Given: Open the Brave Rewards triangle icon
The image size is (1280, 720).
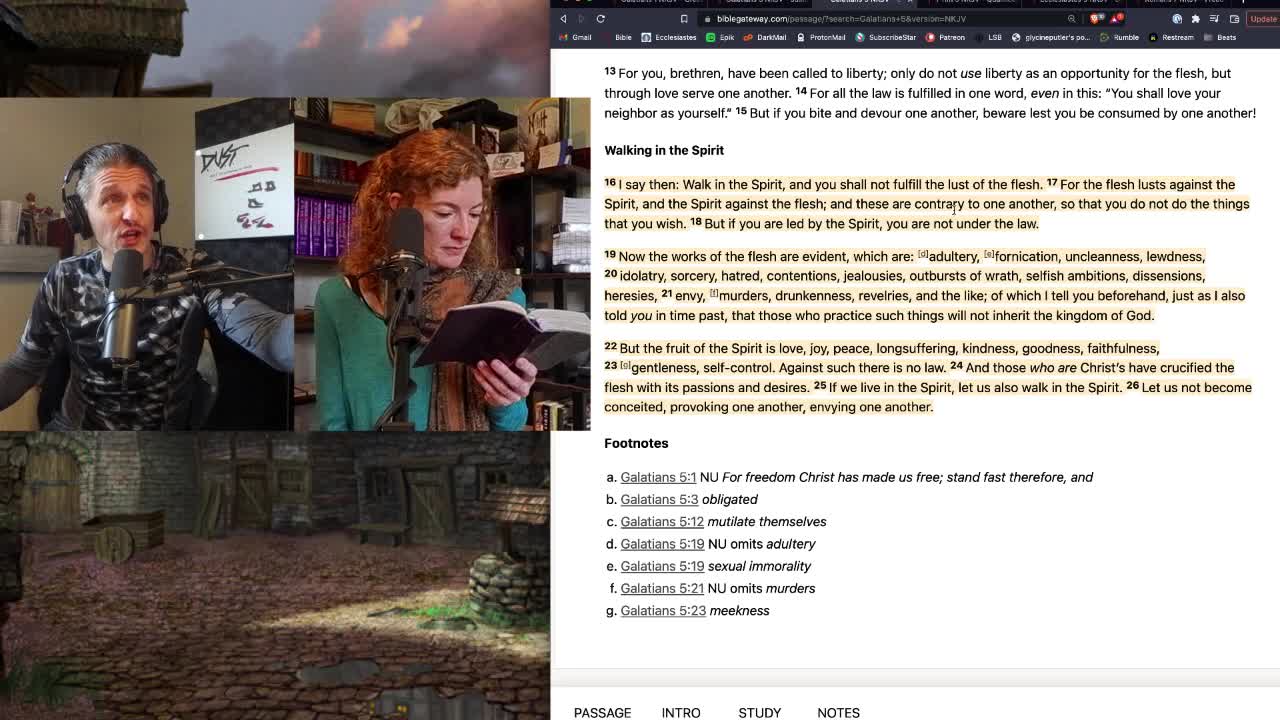Looking at the screenshot, I should pos(1115,19).
